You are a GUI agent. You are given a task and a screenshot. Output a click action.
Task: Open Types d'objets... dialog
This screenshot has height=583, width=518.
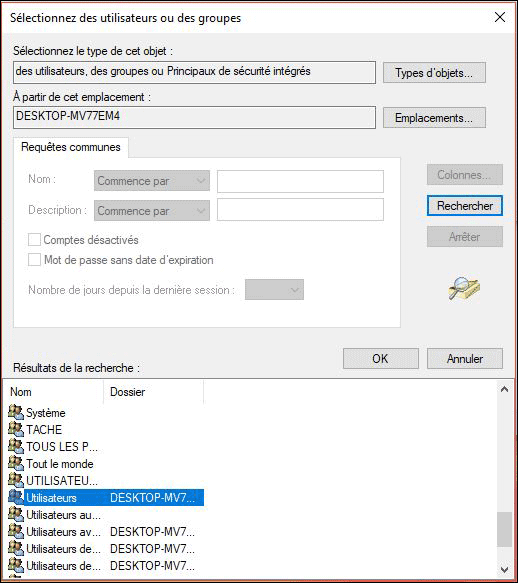pyautogui.click(x=434, y=73)
